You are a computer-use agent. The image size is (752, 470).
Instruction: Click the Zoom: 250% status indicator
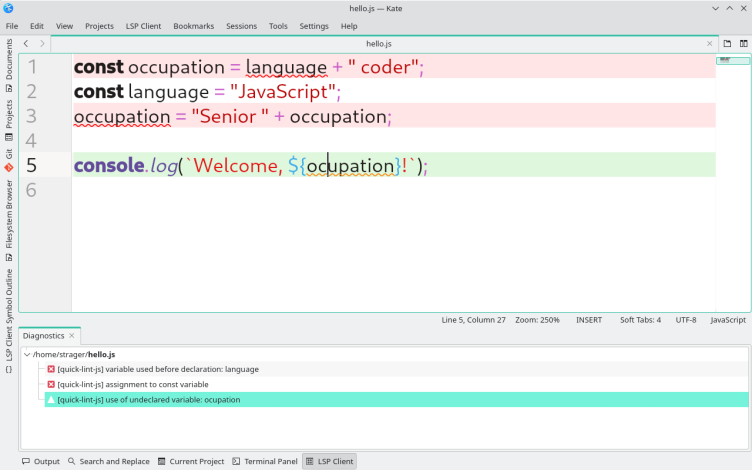(x=537, y=320)
